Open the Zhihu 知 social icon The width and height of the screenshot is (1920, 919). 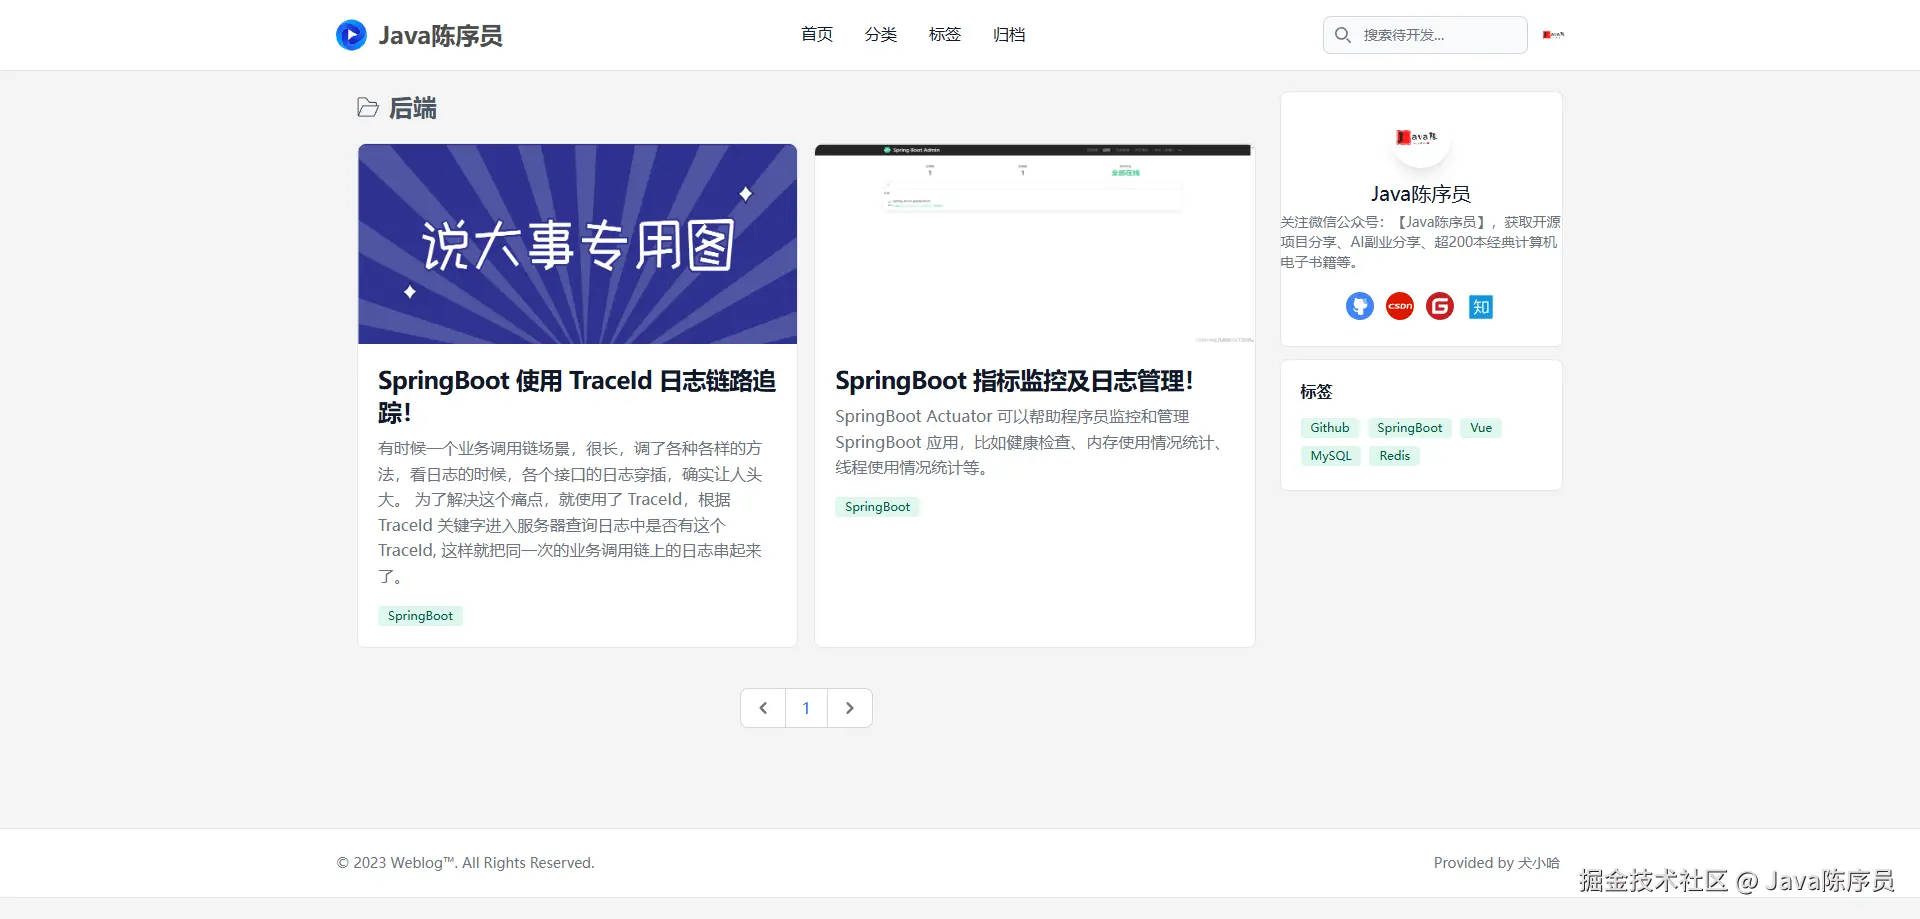pos(1481,307)
